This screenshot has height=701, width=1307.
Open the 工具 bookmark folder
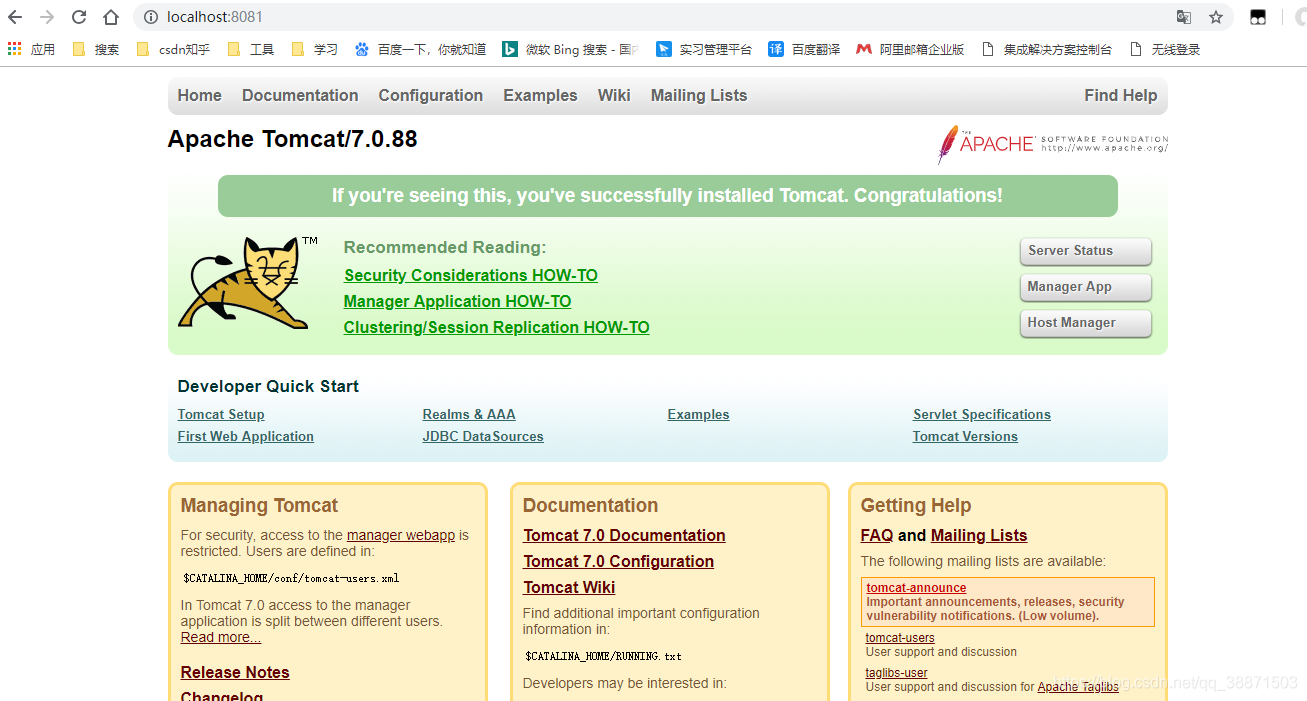pos(251,49)
